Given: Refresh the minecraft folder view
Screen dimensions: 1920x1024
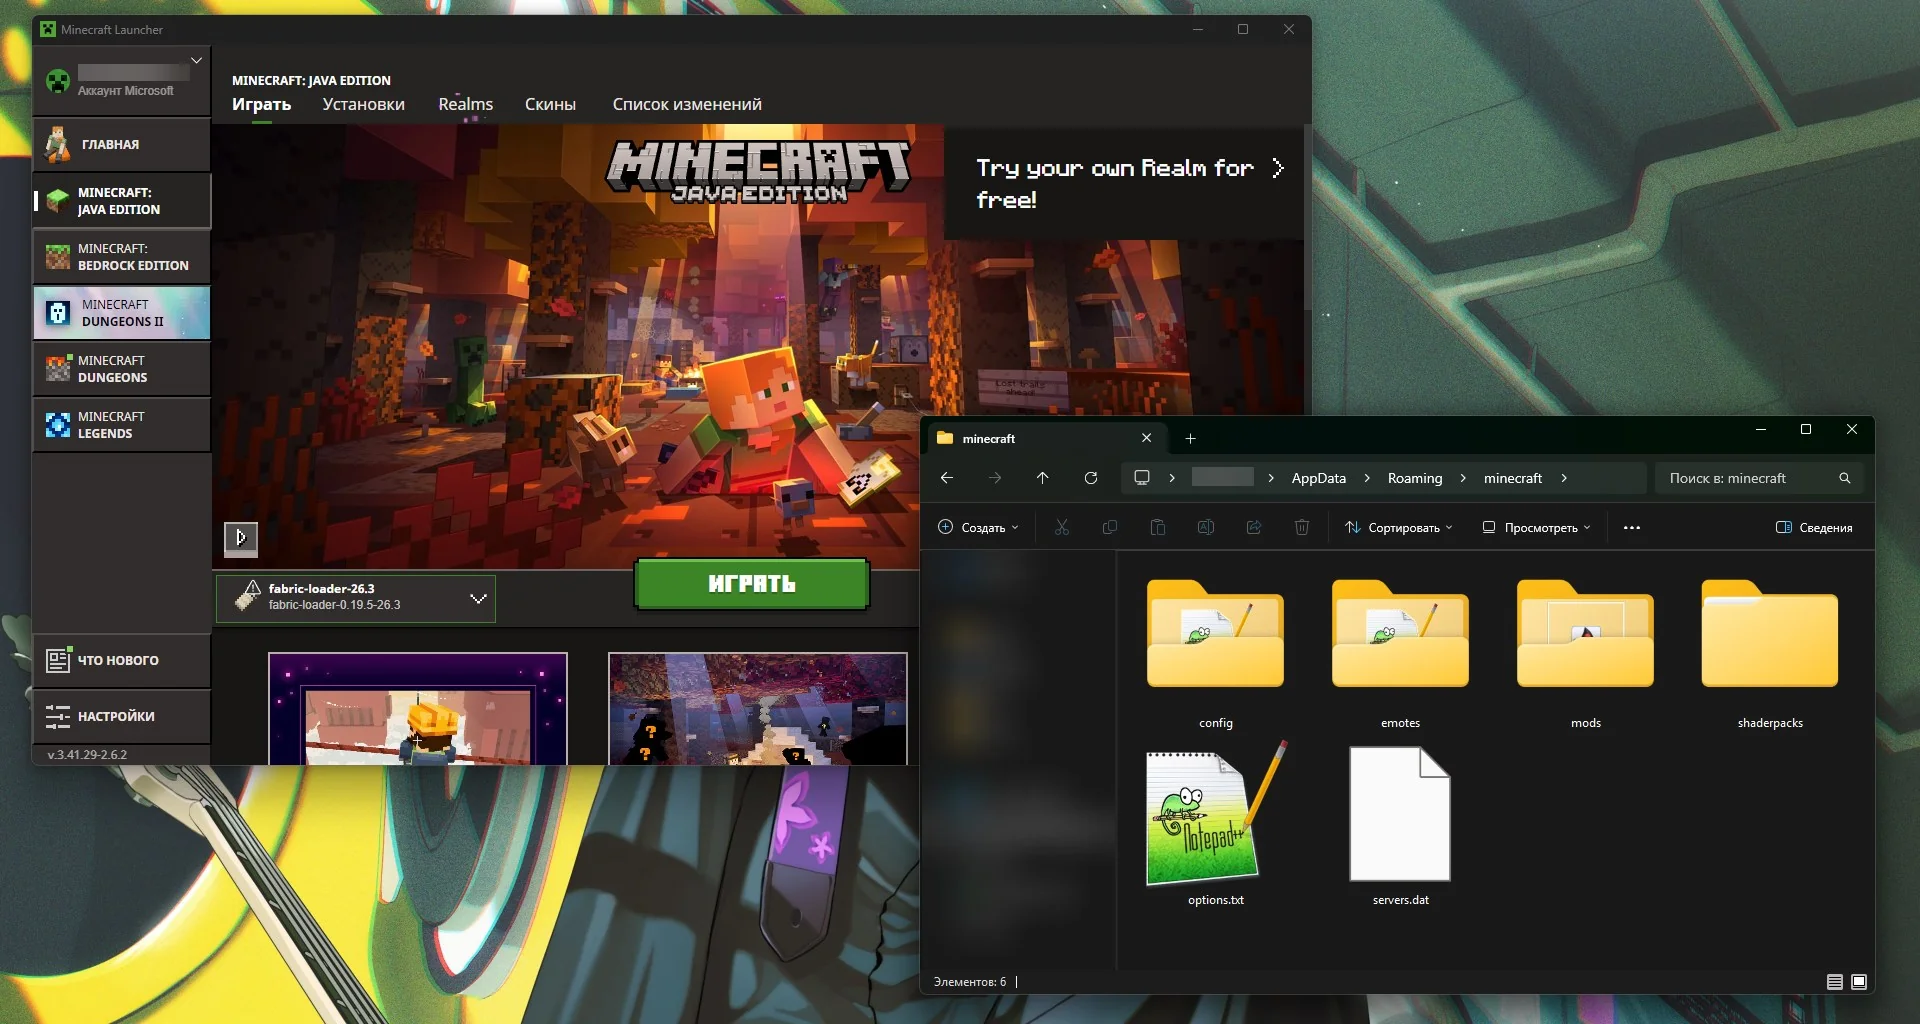Looking at the screenshot, I should coord(1091,478).
